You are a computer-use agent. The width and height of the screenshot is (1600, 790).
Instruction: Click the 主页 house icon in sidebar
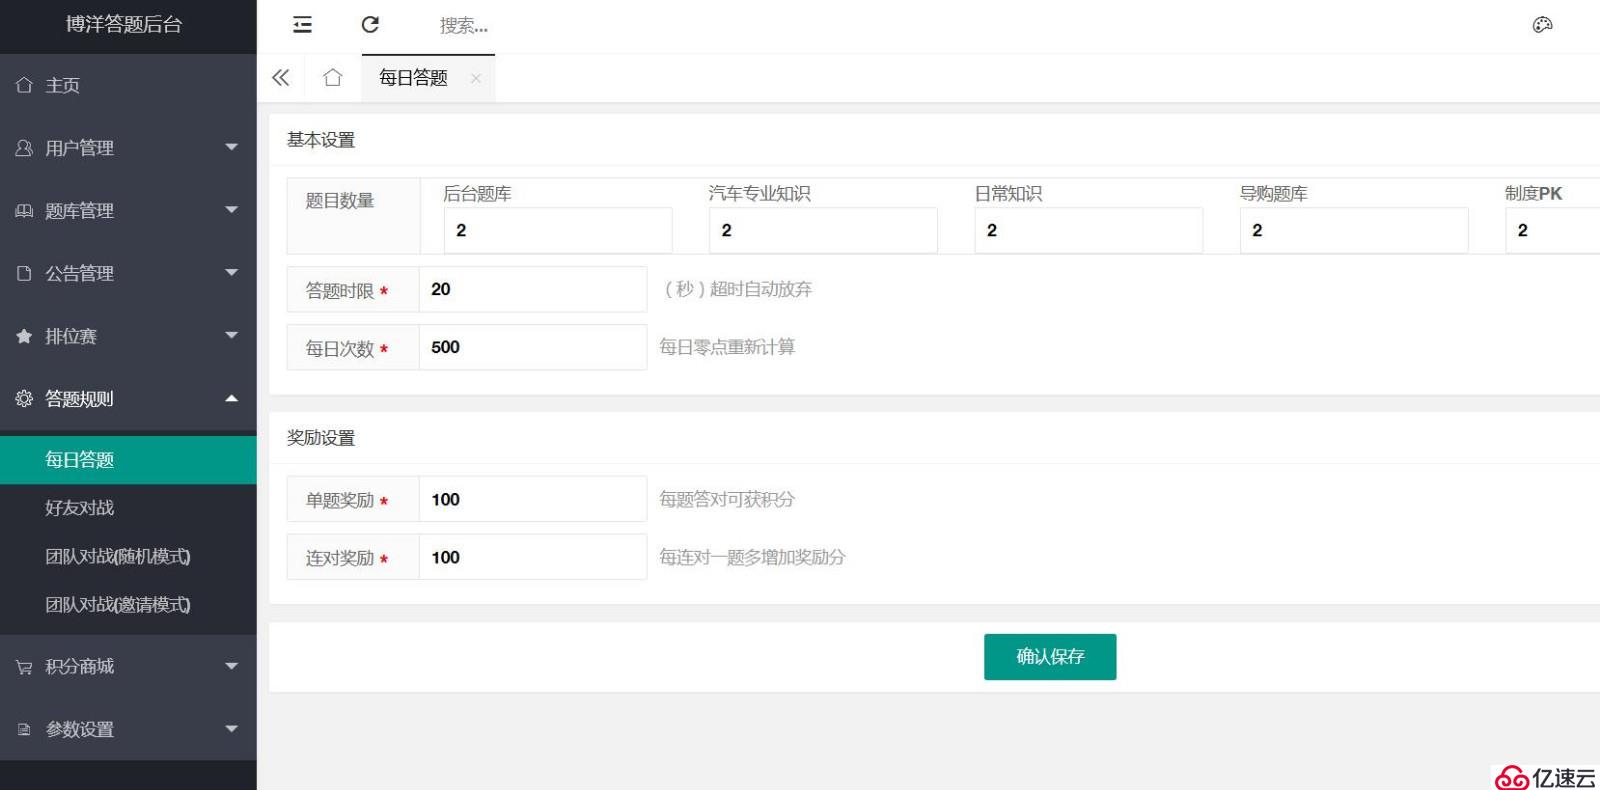[x=24, y=86]
